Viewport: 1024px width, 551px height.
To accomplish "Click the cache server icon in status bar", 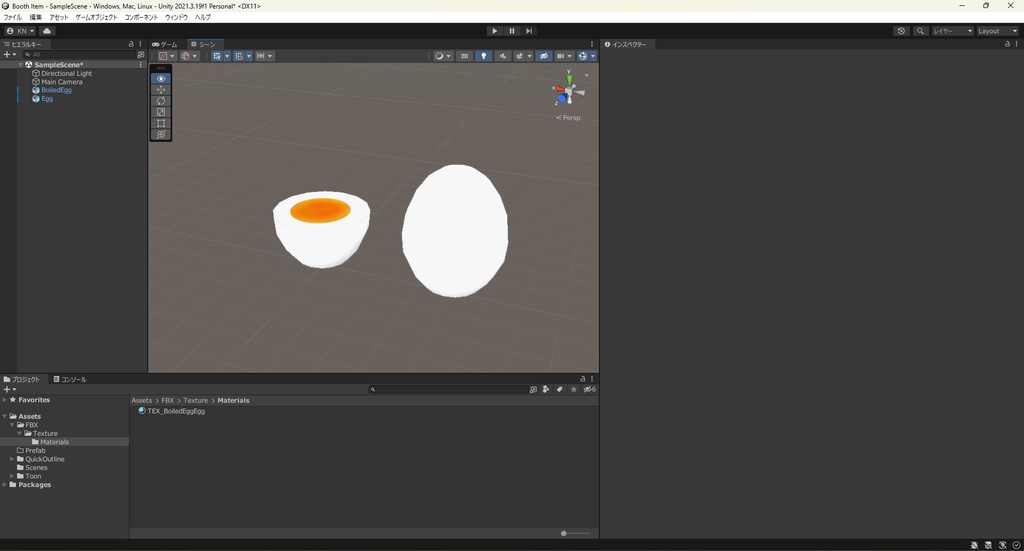I will [x=988, y=545].
